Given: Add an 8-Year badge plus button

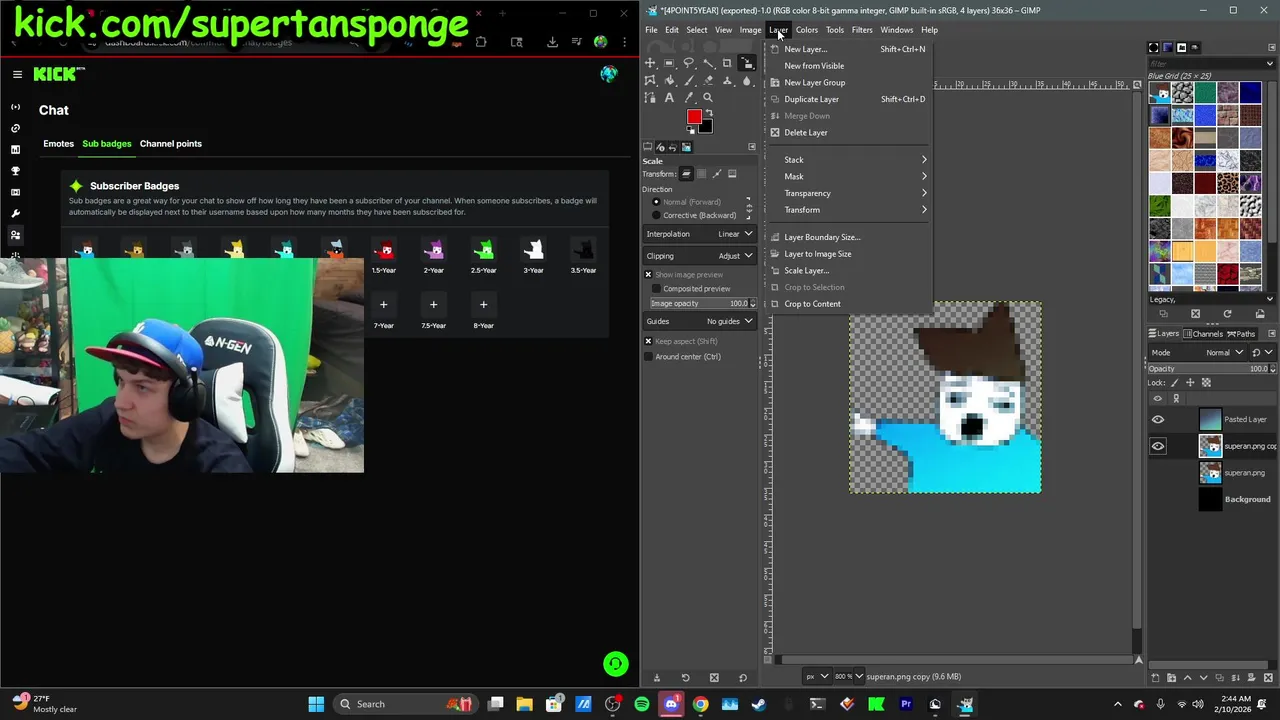Looking at the screenshot, I should click(483, 305).
